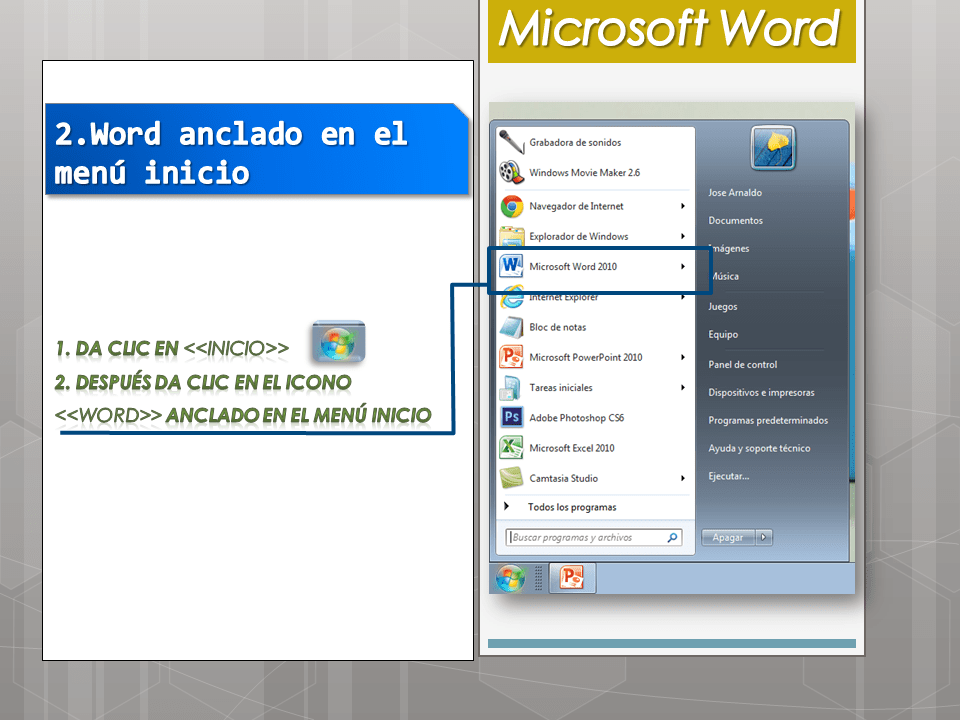Screen dimensions: 960x720
Task: Expand Todos los programas arrow
Action: tap(506, 506)
